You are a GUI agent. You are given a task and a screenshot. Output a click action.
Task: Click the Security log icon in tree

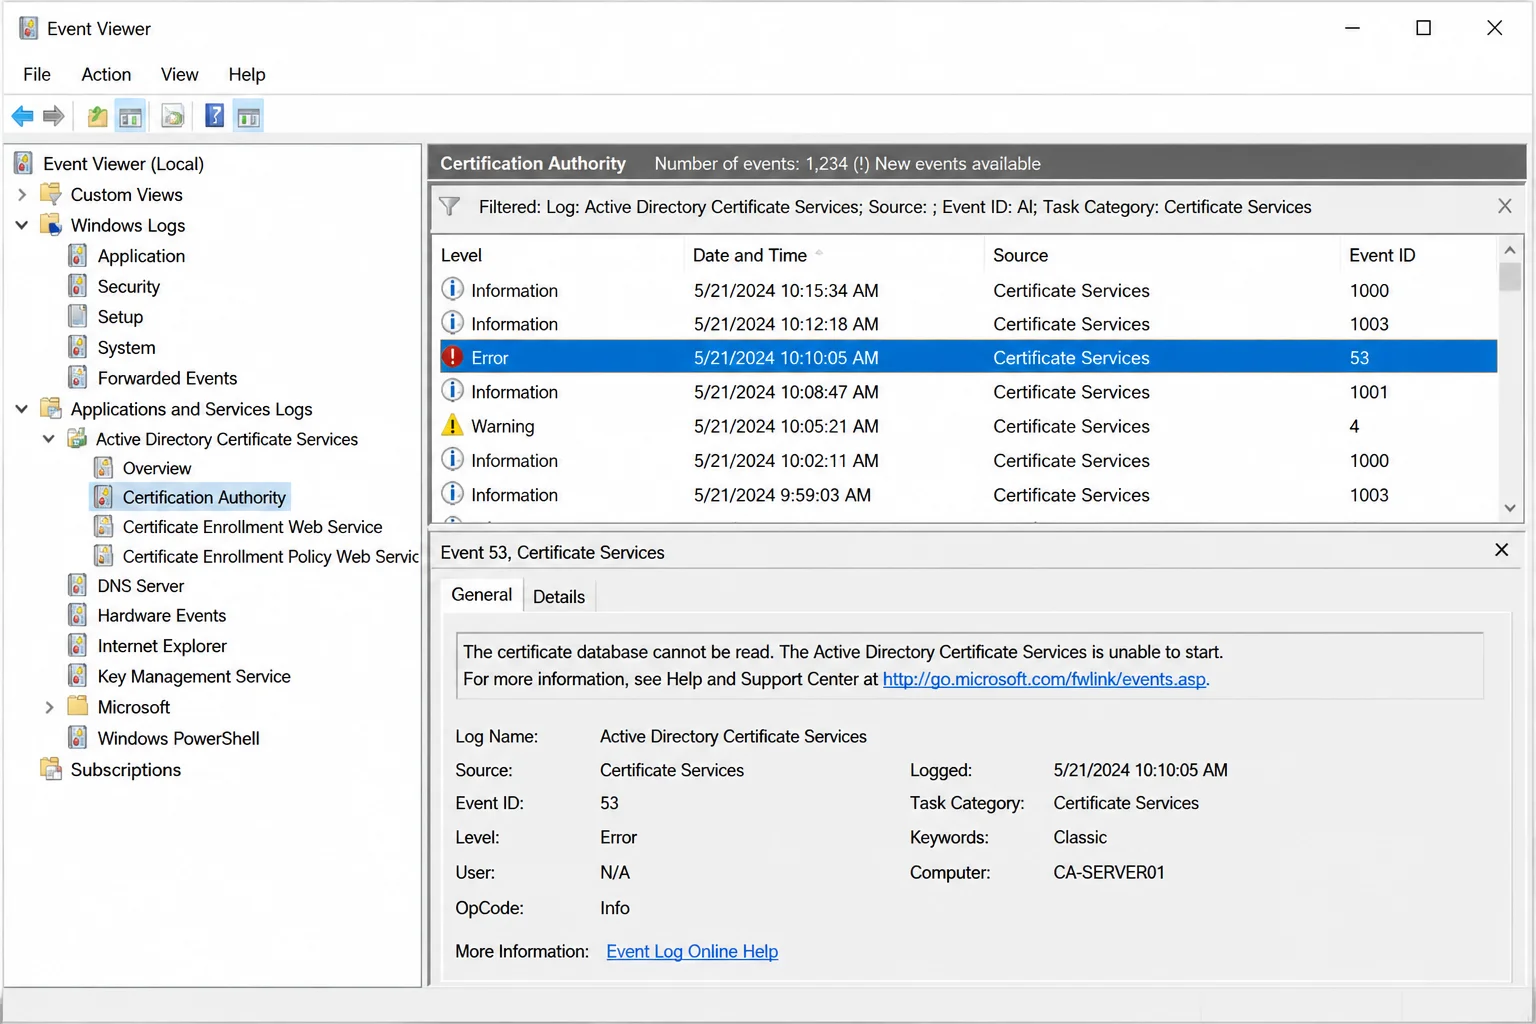pos(78,286)
